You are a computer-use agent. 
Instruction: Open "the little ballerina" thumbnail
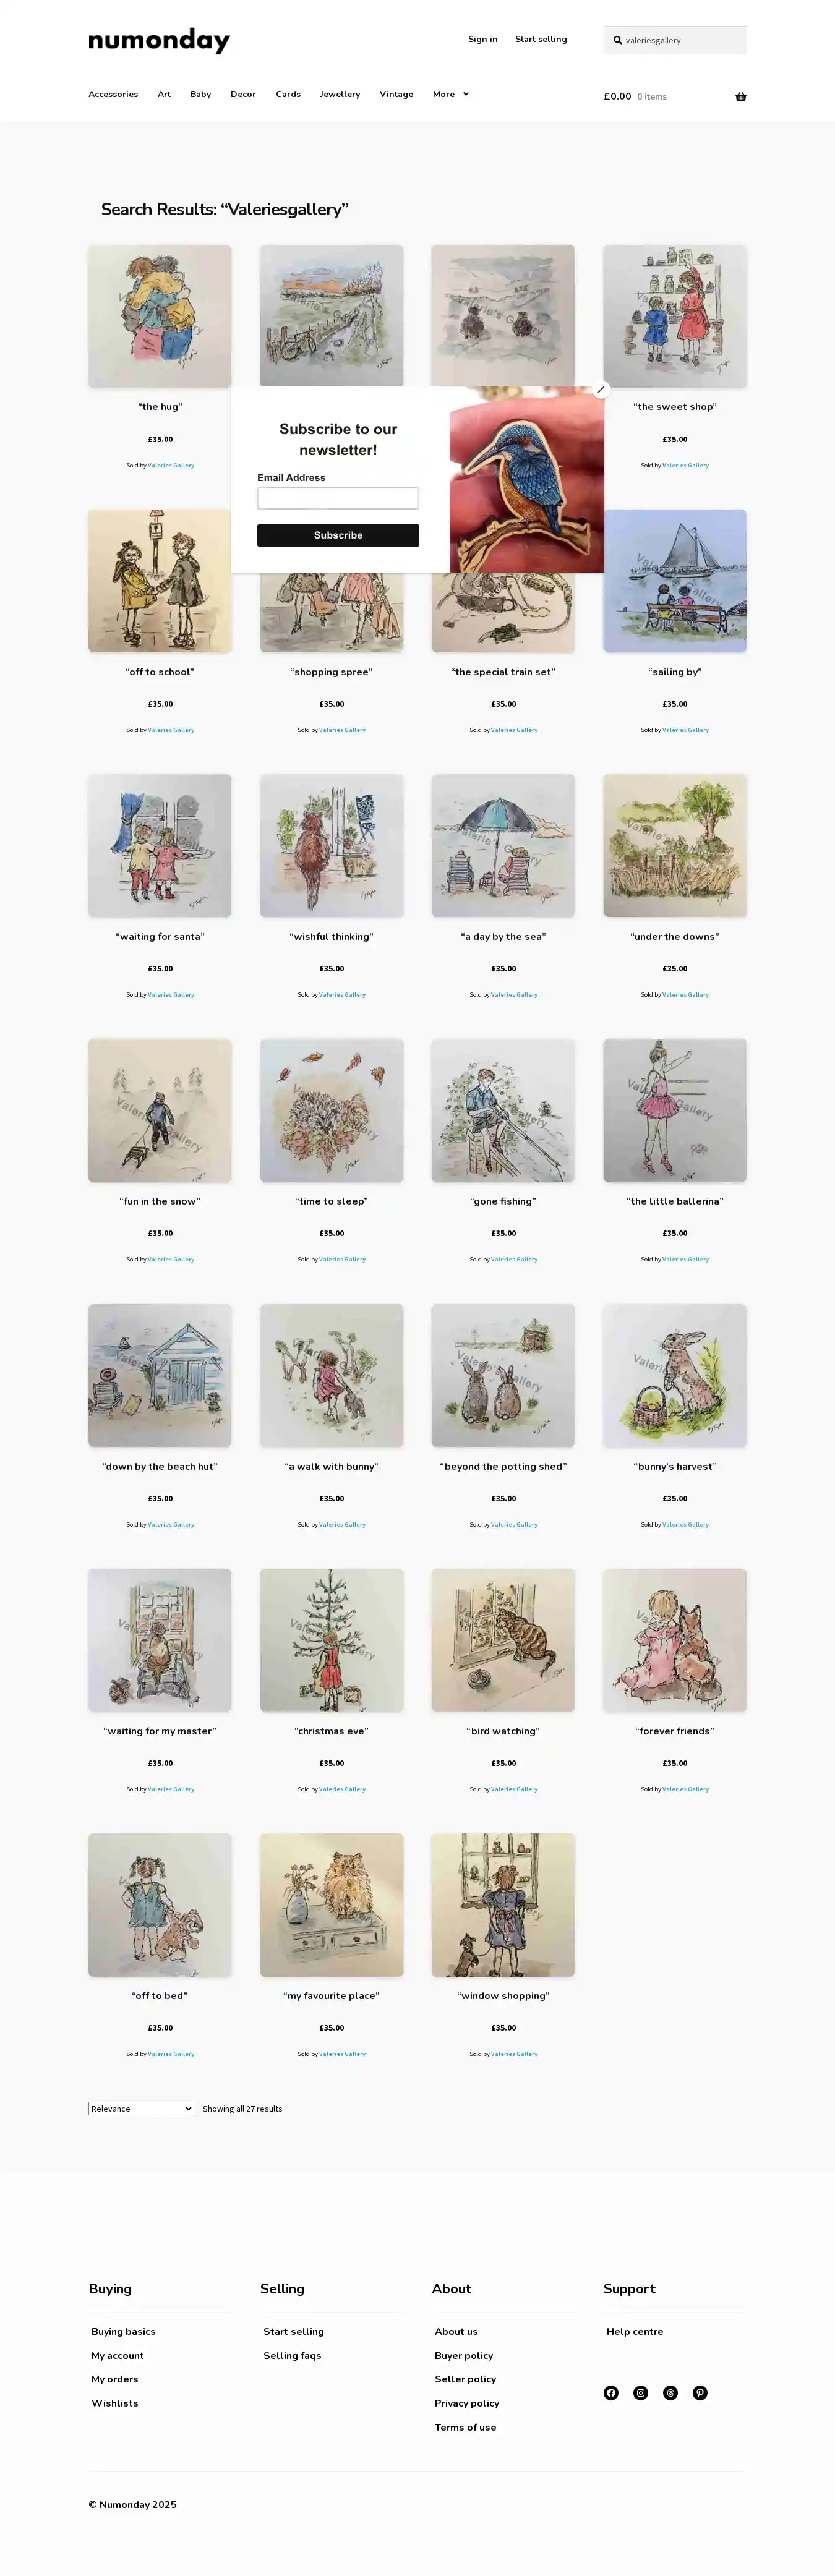tap(675, 1110)
